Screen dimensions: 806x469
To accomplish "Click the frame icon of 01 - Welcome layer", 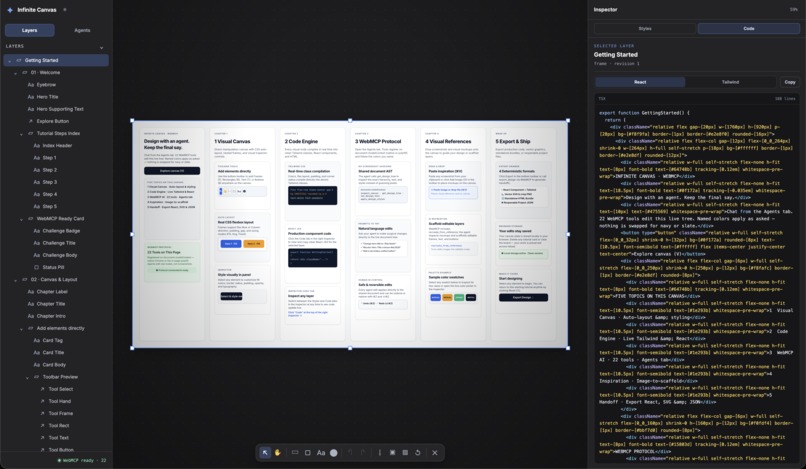I will tap(25, 73).
